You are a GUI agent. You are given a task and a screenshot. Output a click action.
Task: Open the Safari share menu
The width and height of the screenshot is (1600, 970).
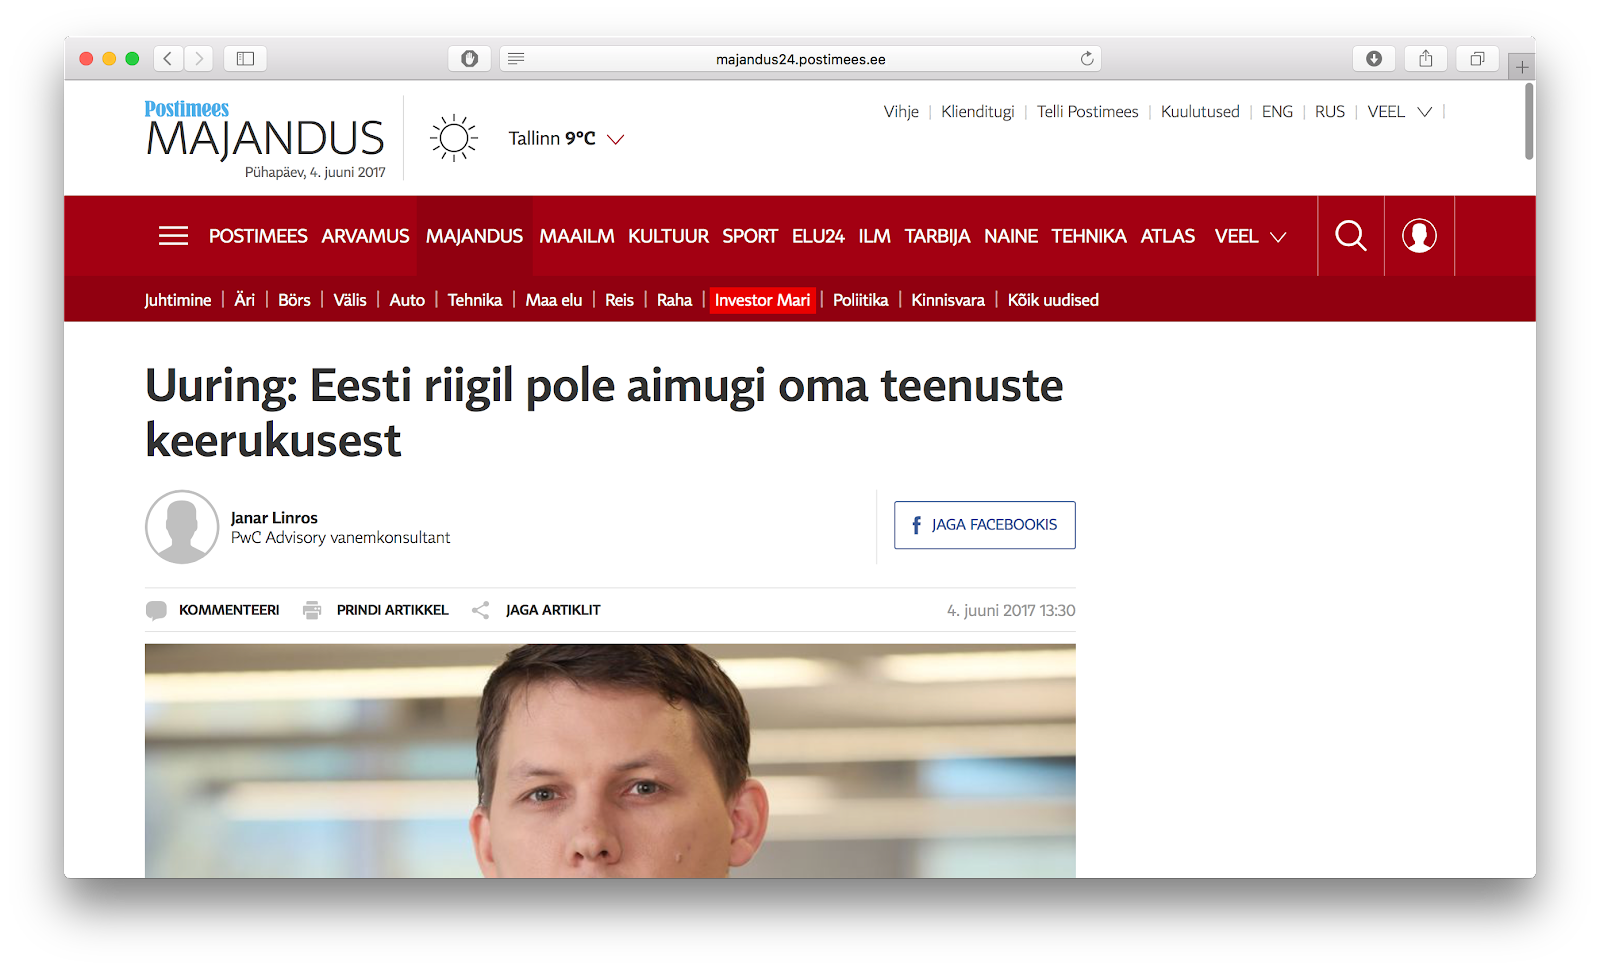[1426, 59]
